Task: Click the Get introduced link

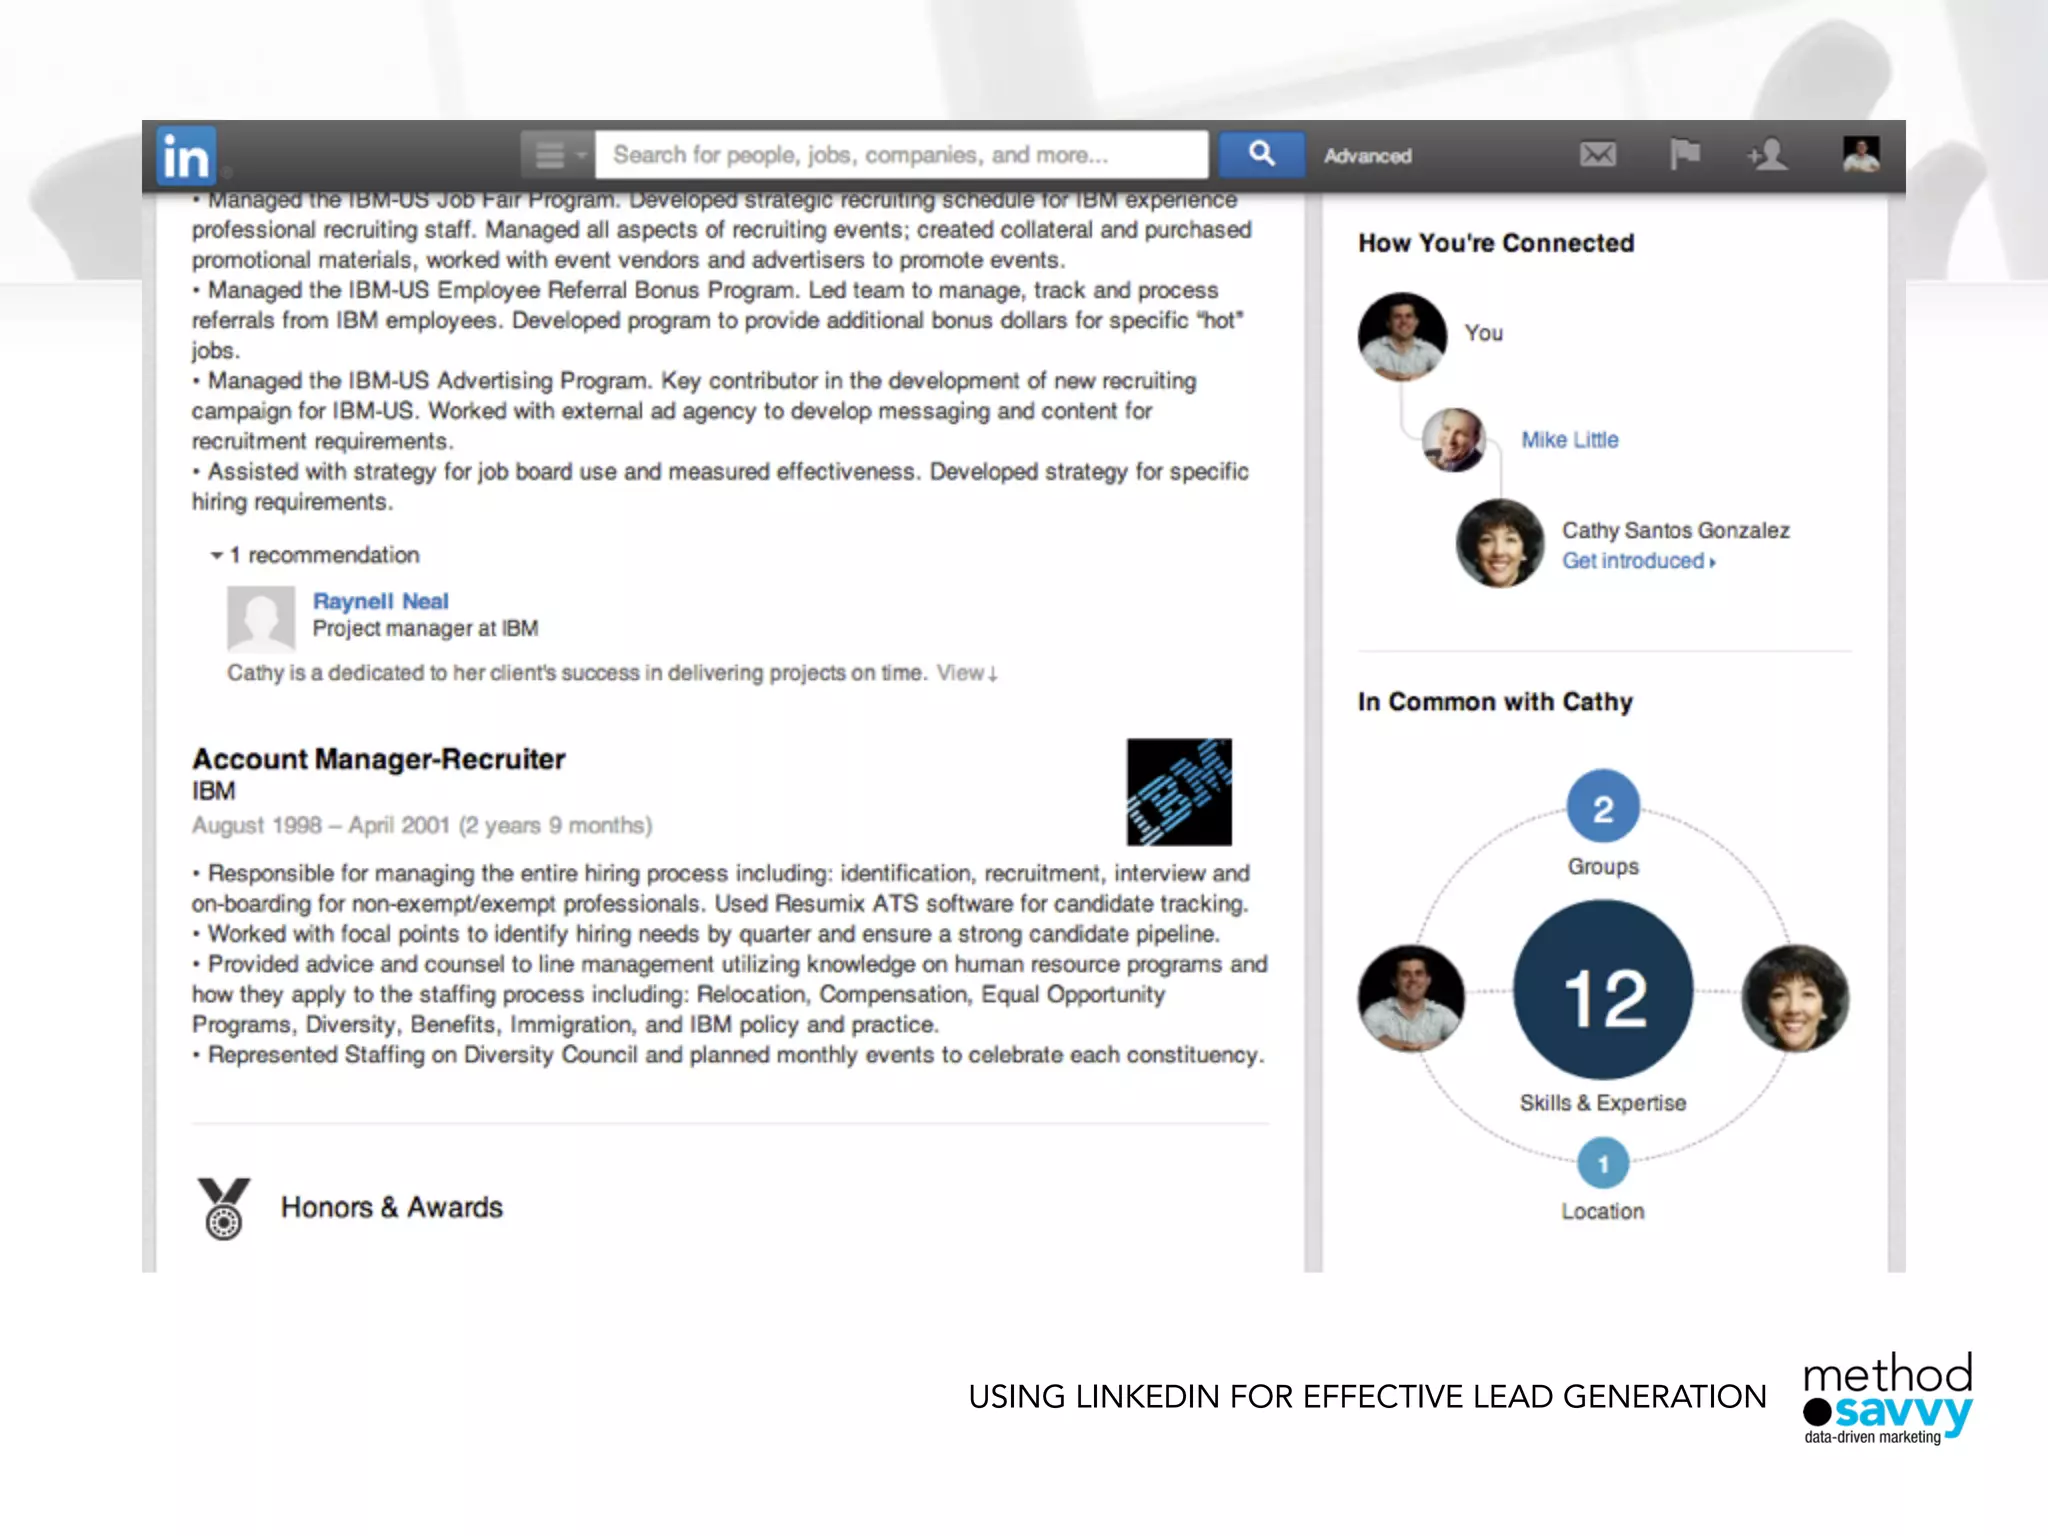Action: [x=1638, y=561]
